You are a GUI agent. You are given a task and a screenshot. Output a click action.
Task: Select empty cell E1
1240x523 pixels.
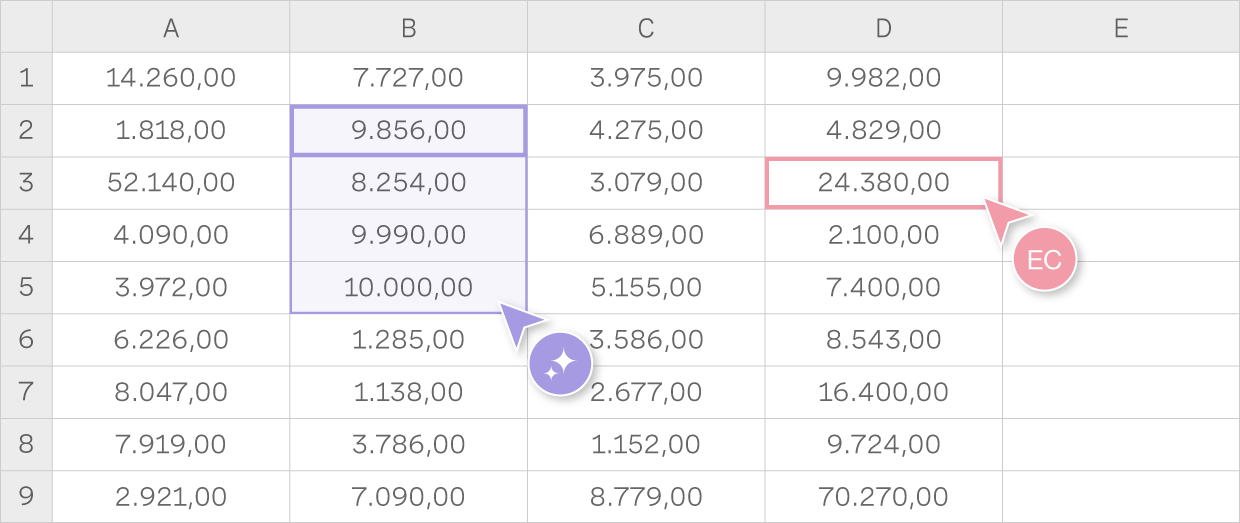(1120, 78)
